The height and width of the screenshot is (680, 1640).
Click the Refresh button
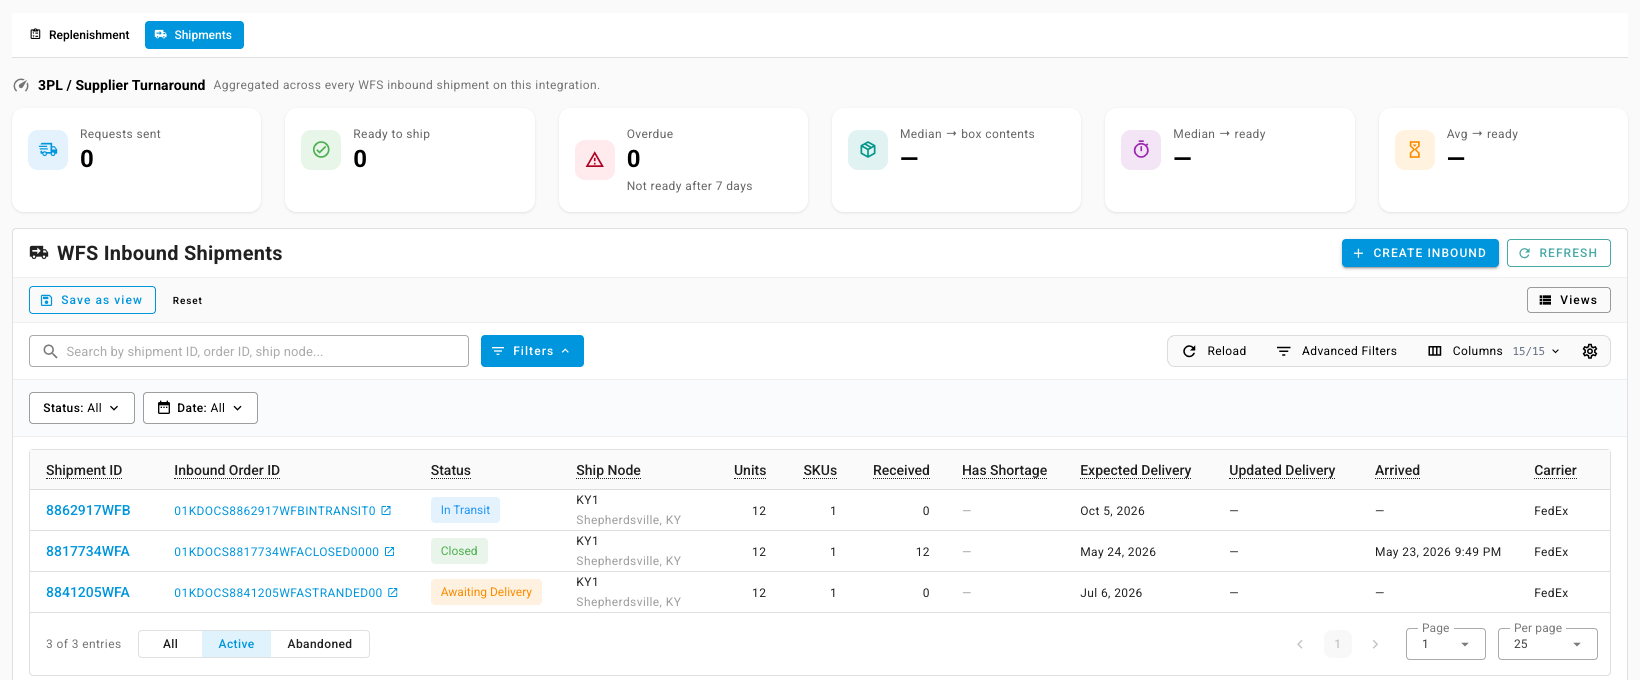[x=1559, y=253]
